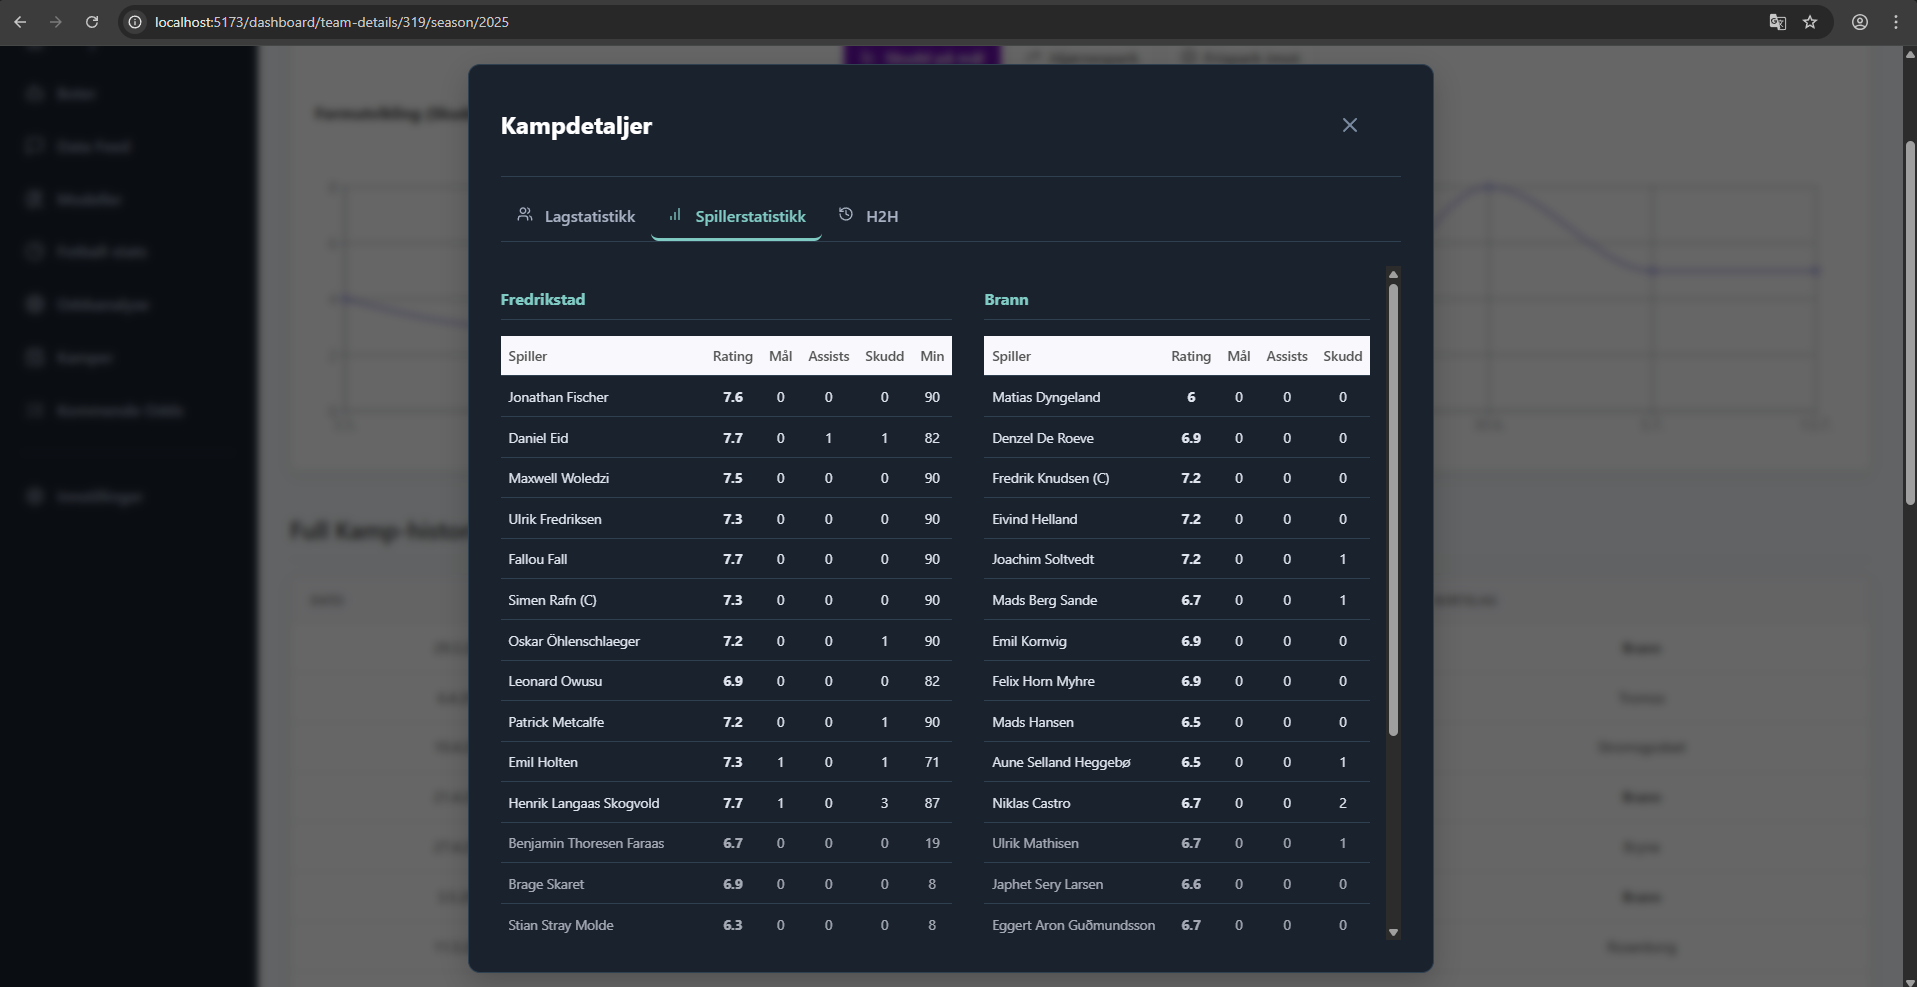Screen dimensions: 1917x987
Task: Select player Emil Kornvig
Action: 1029,641
